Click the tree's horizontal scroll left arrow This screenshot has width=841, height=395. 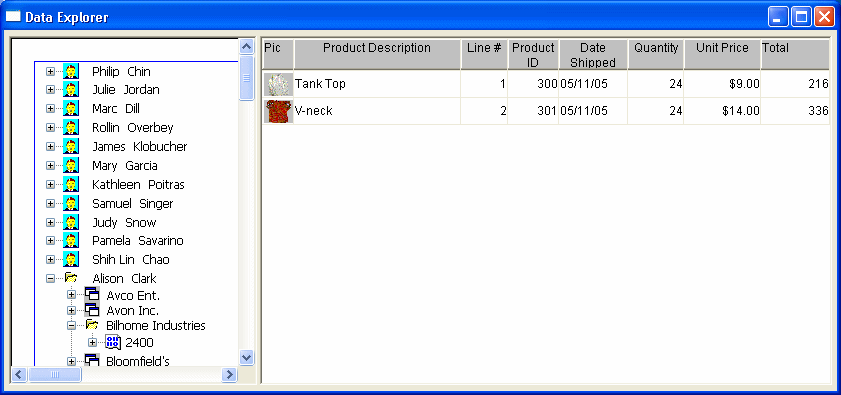click(x=19, y=375)
